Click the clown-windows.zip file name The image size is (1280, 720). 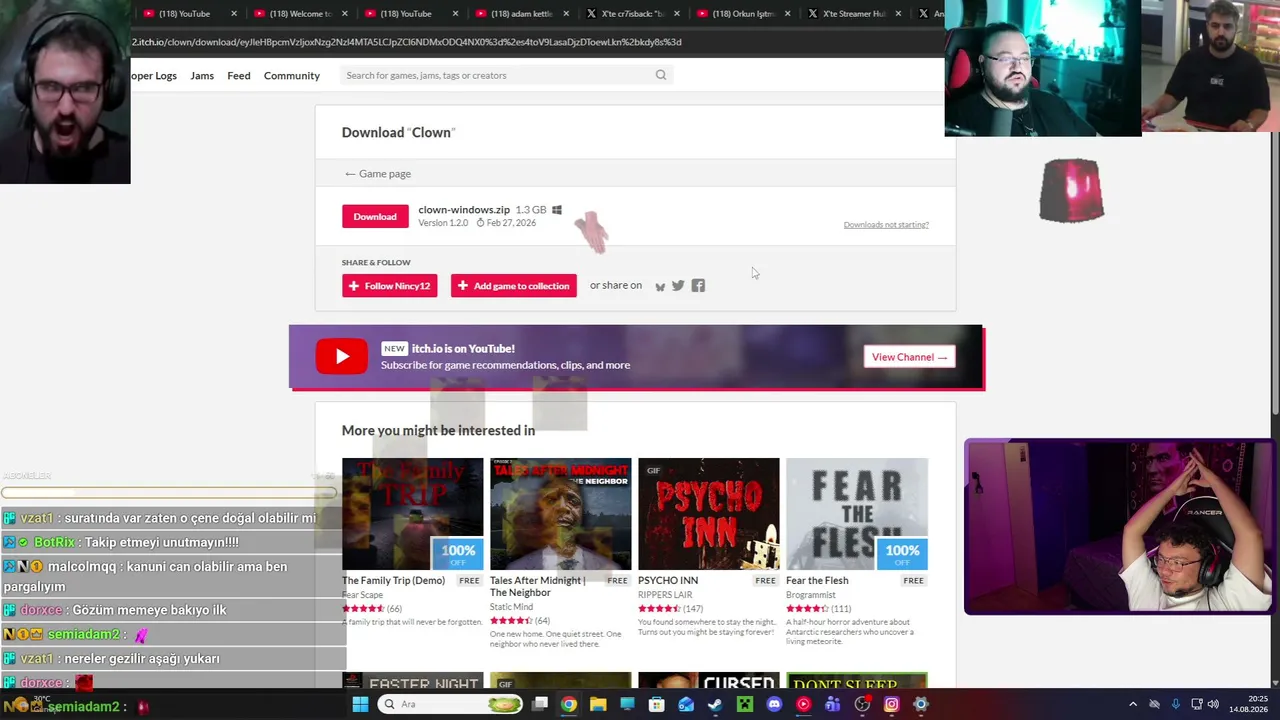point(464,210)
